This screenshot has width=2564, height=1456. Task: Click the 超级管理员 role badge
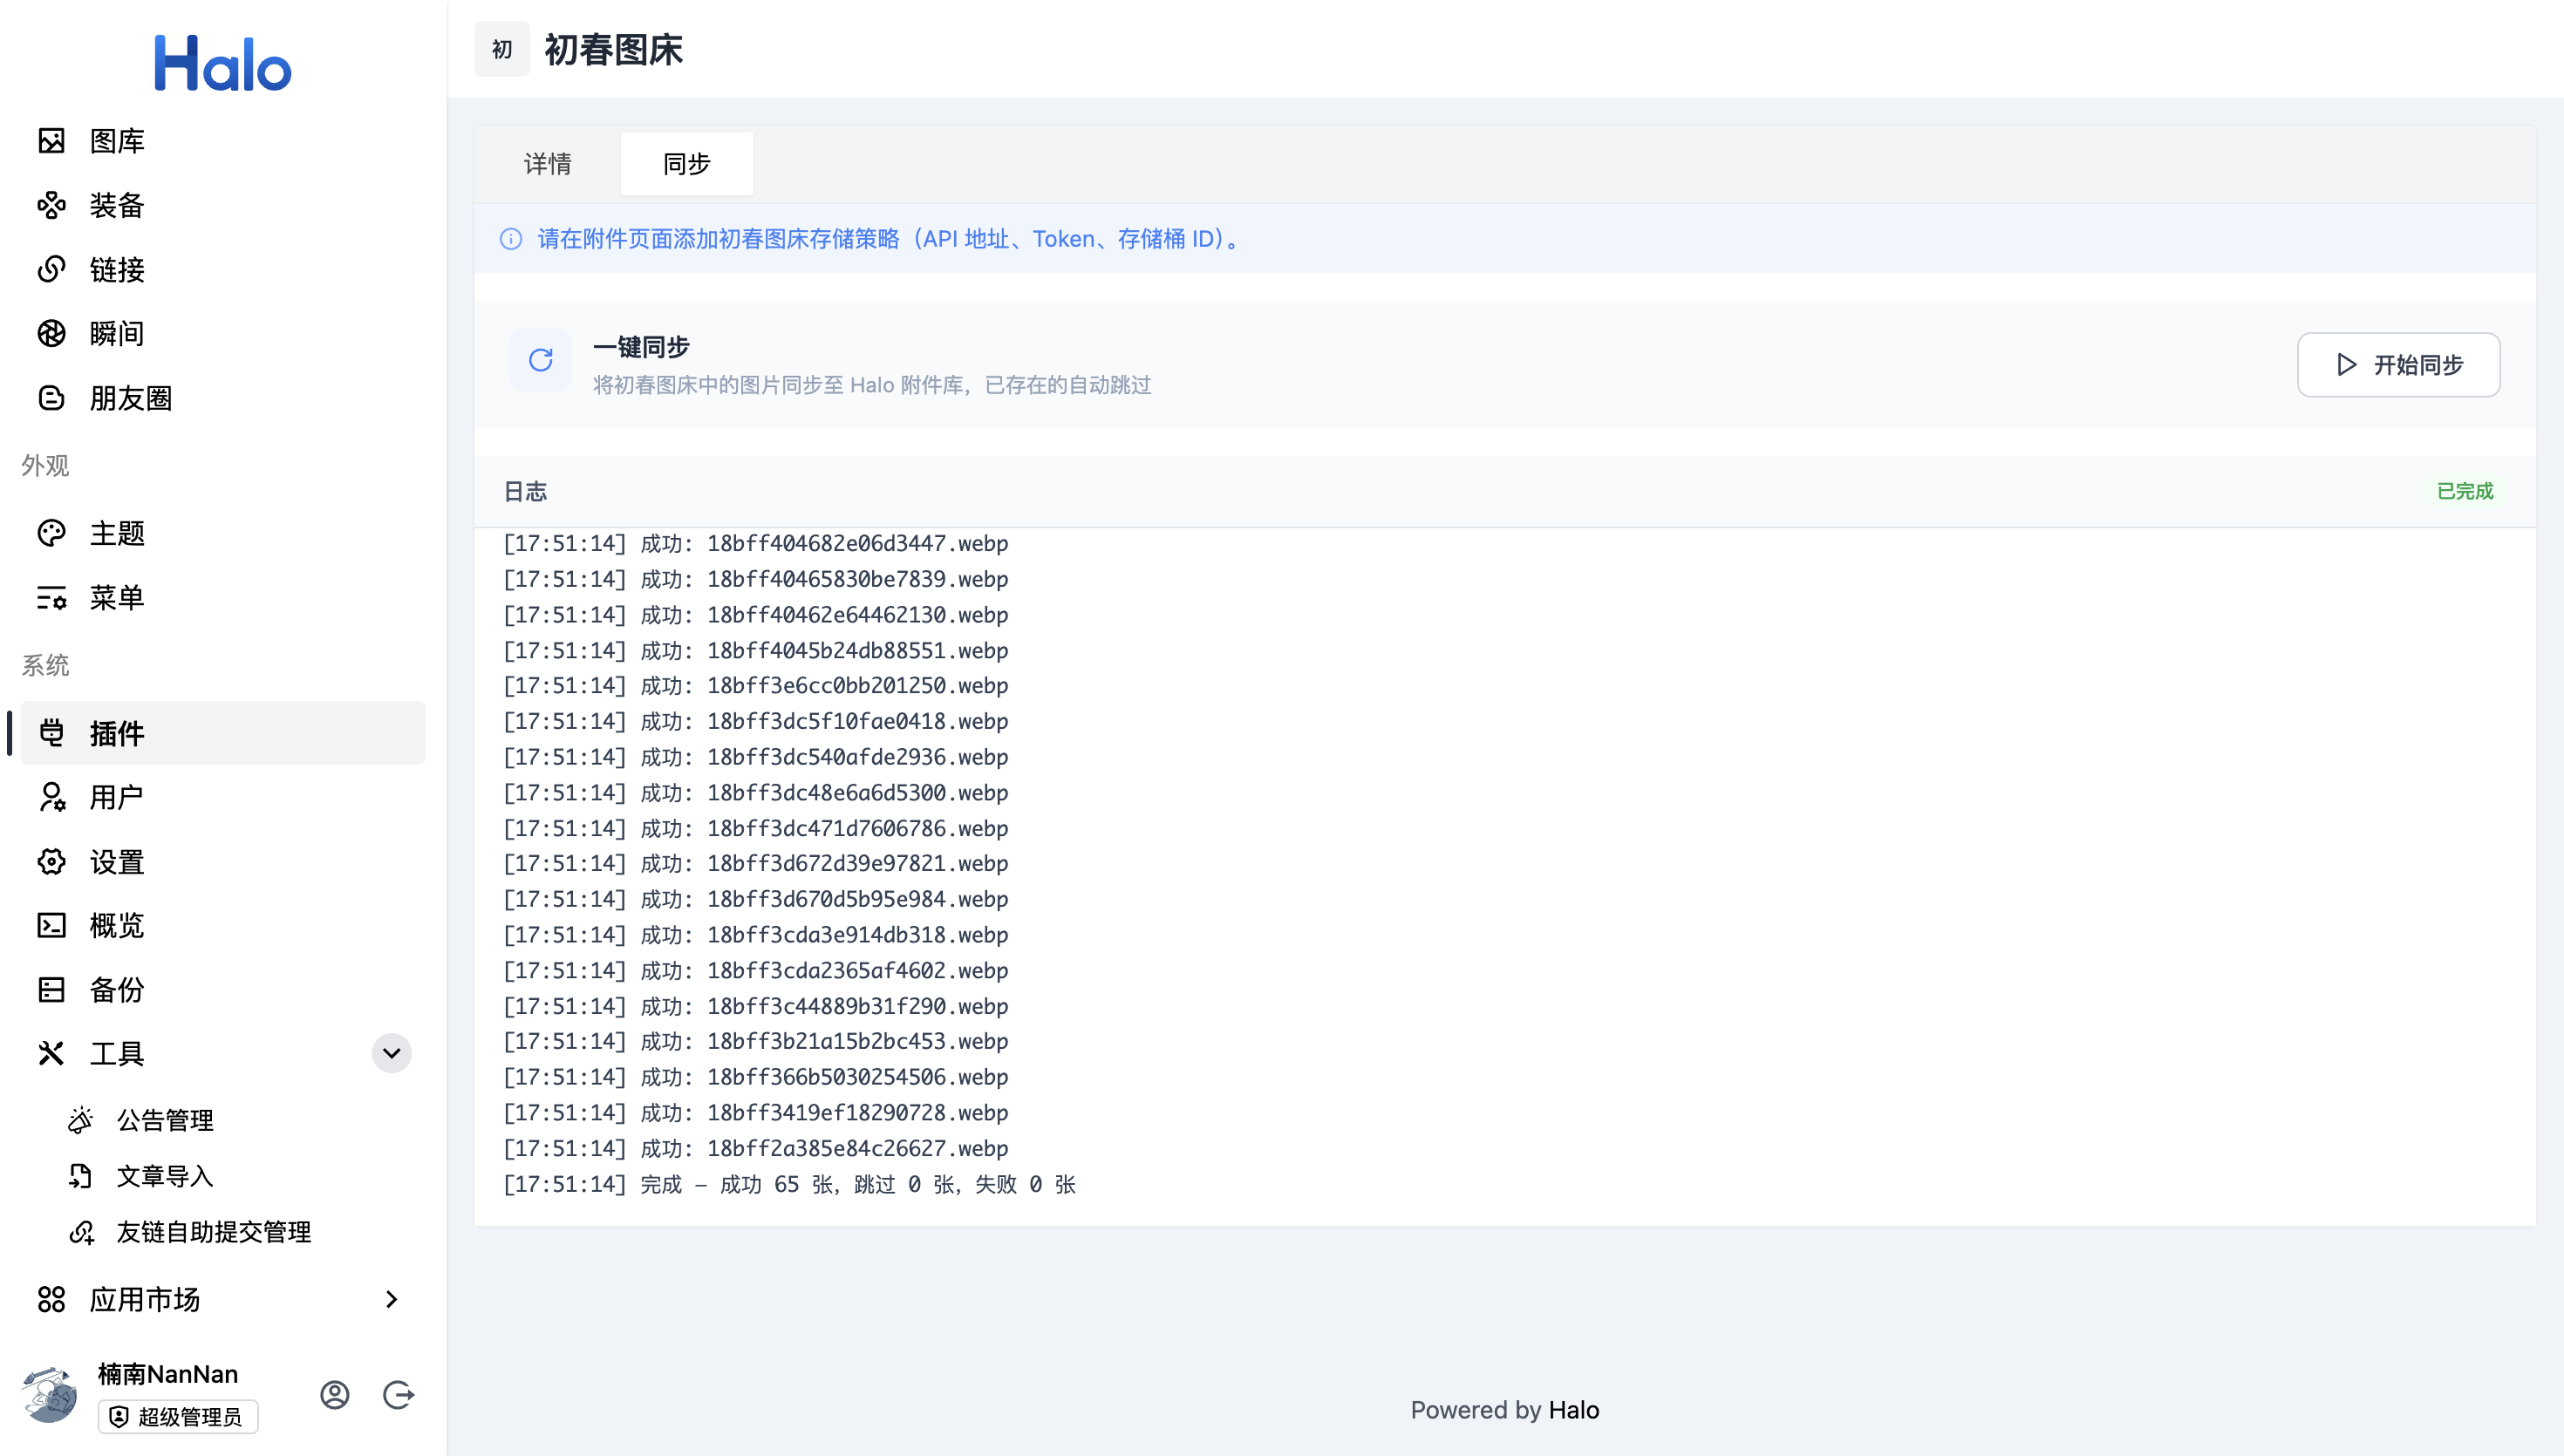pyautogui.click(x=178, y=1416)
